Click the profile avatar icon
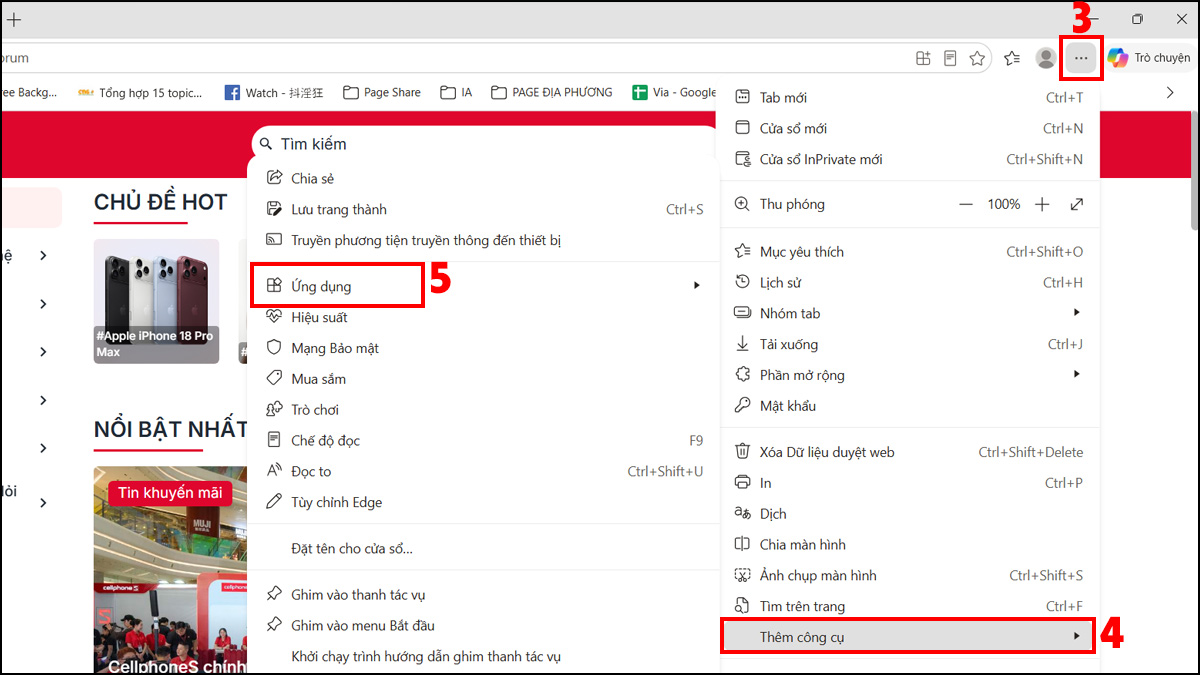Screen dimensions: 1200x675 pyautogui.click(x=1046, y=58)
